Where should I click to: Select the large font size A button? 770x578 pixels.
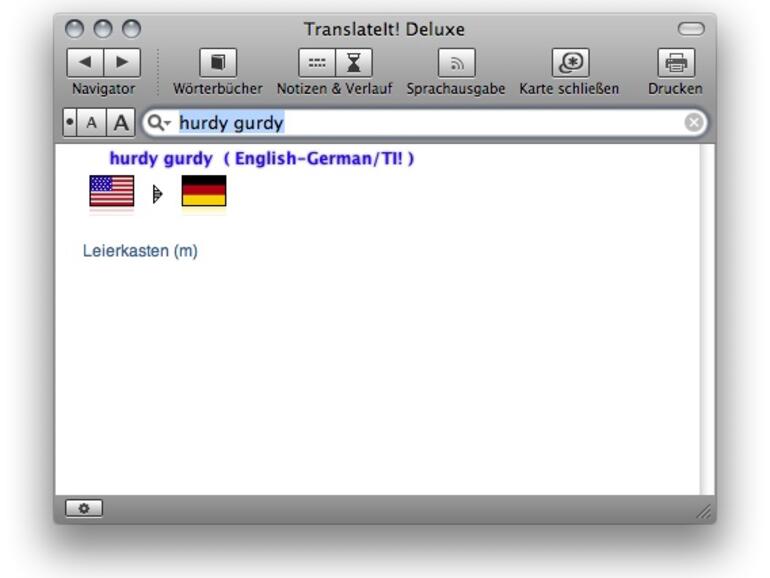[121, 122]
